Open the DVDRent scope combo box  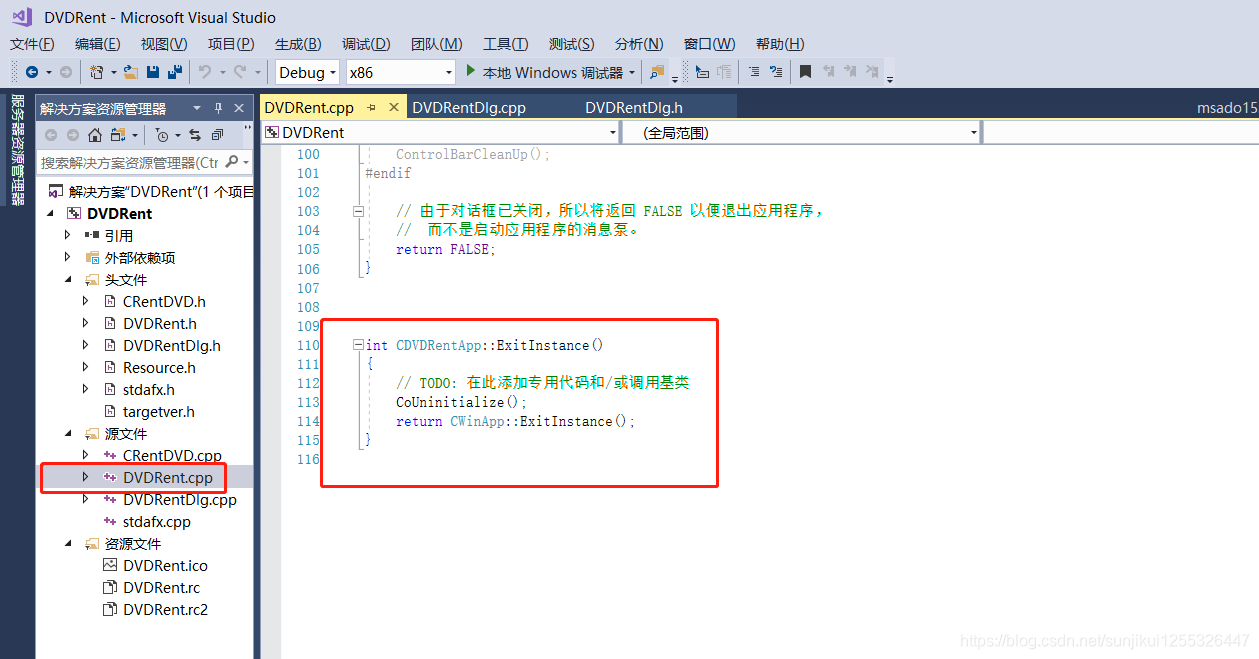click(x=441, y=132)
